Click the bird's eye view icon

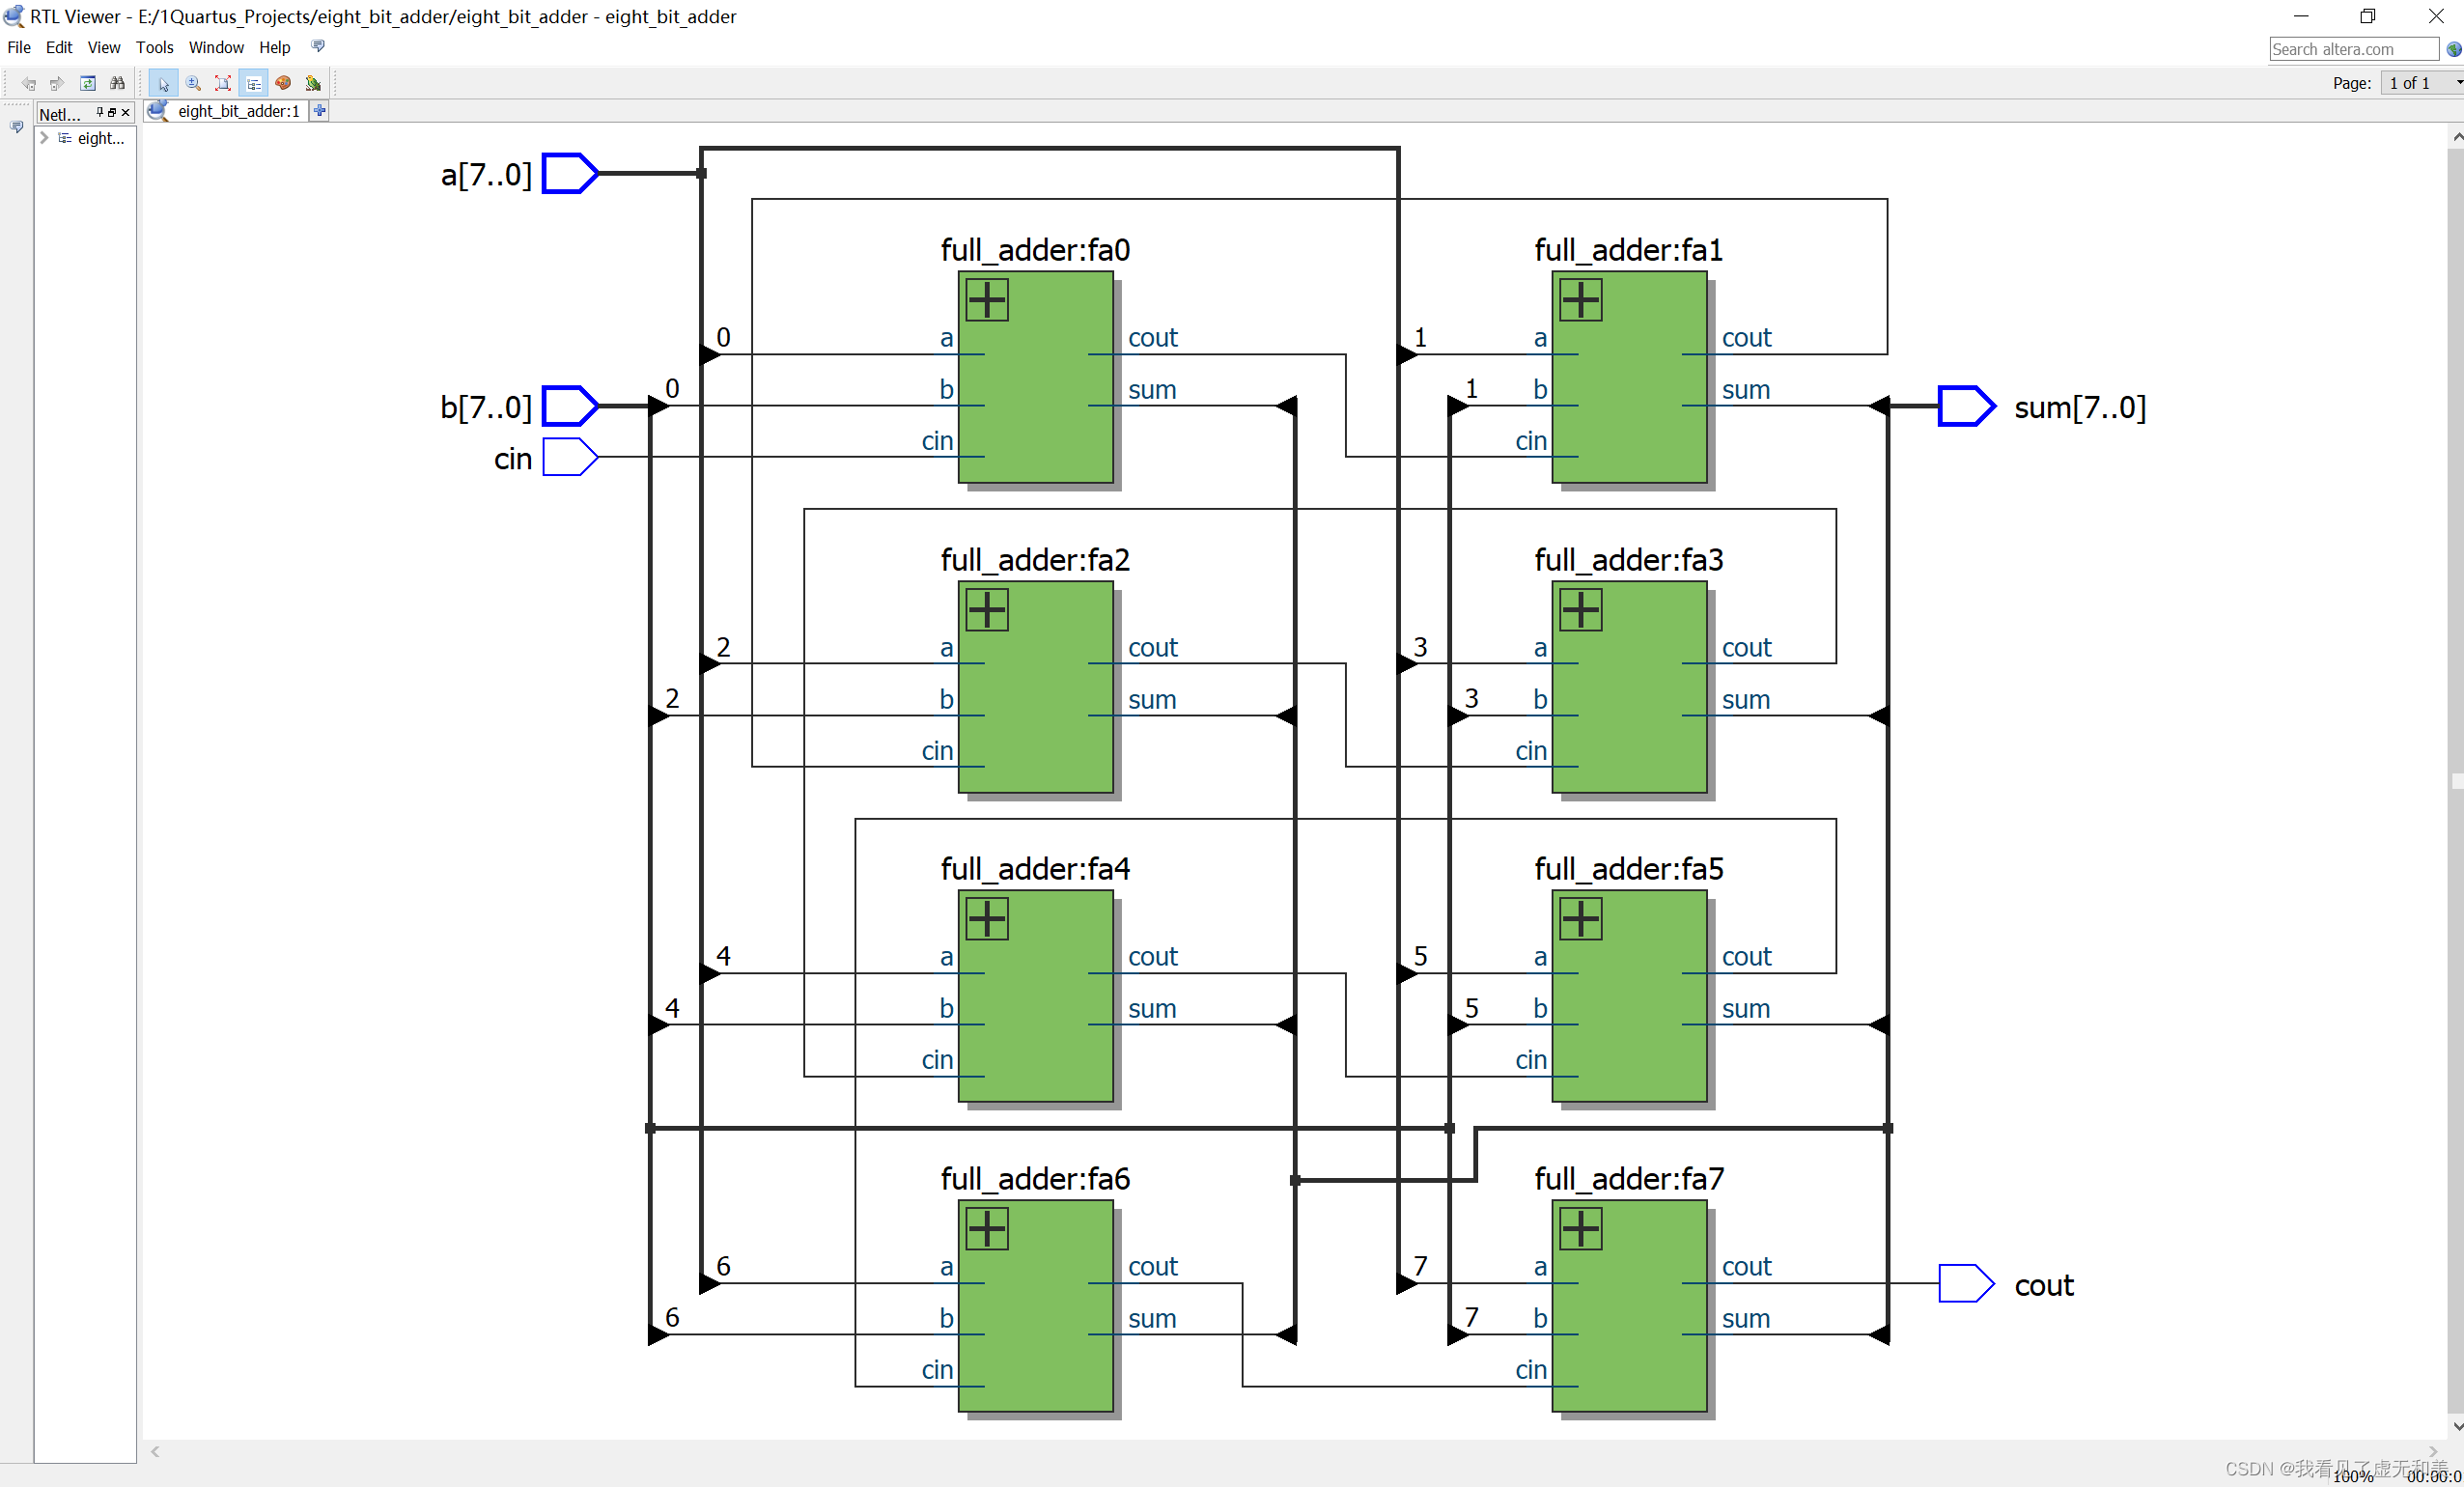(x=313, y=84)
